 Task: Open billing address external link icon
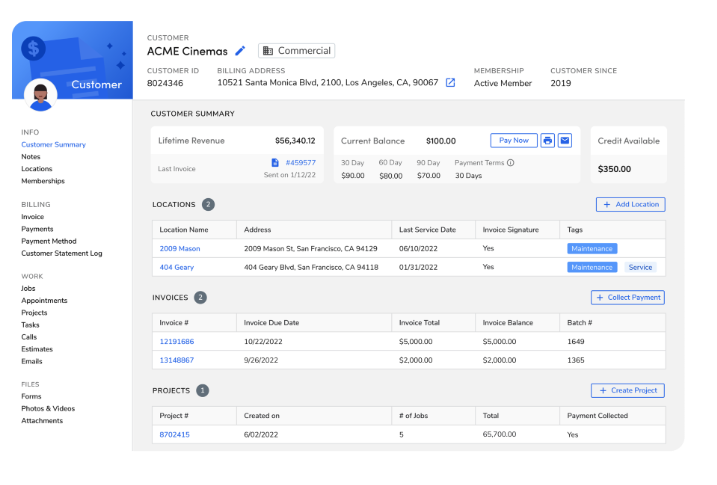[x=450, y=83]
